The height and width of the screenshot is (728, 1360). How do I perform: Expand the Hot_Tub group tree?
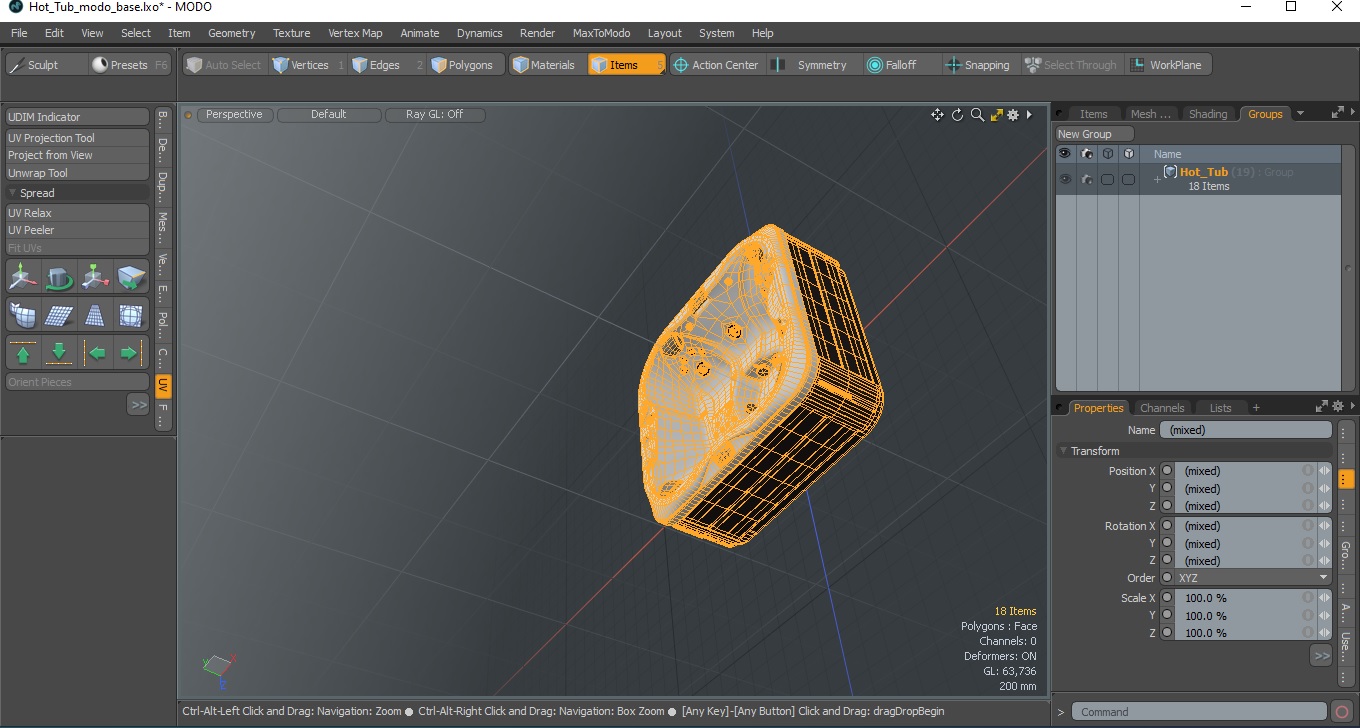pos(1157,180)
